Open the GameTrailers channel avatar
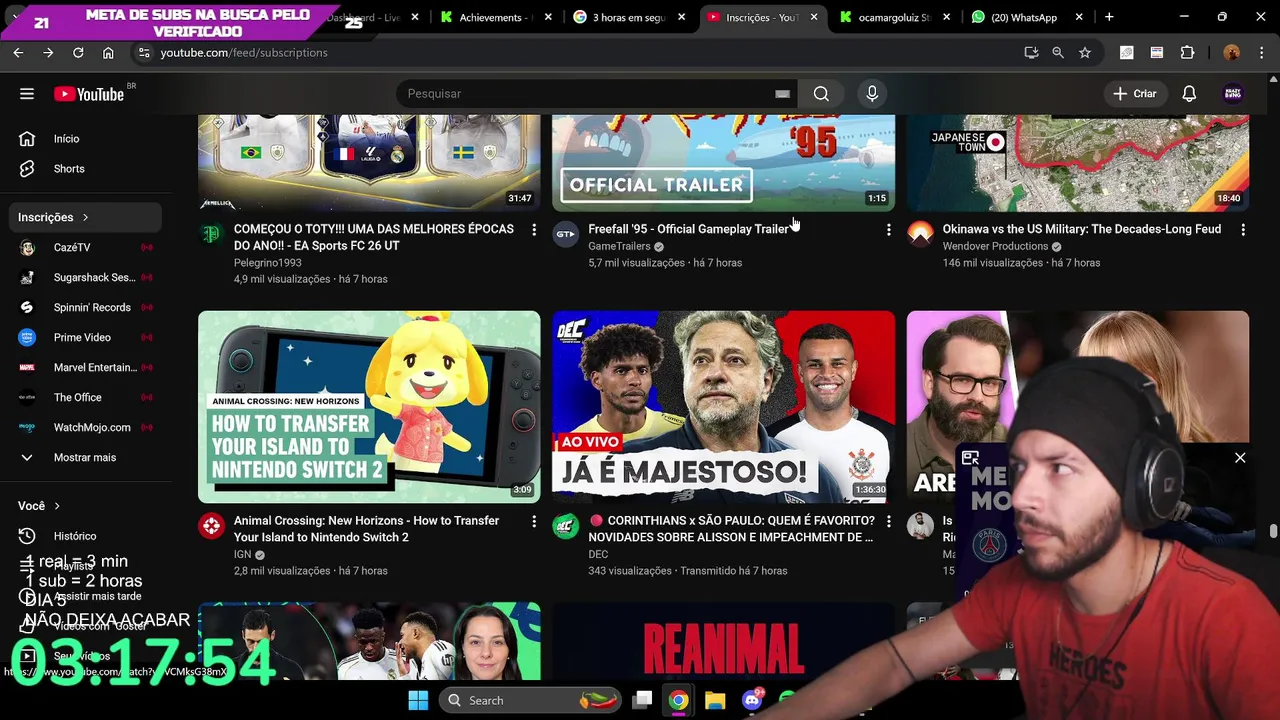This screenshot has width=1280, height=720. 565,234
